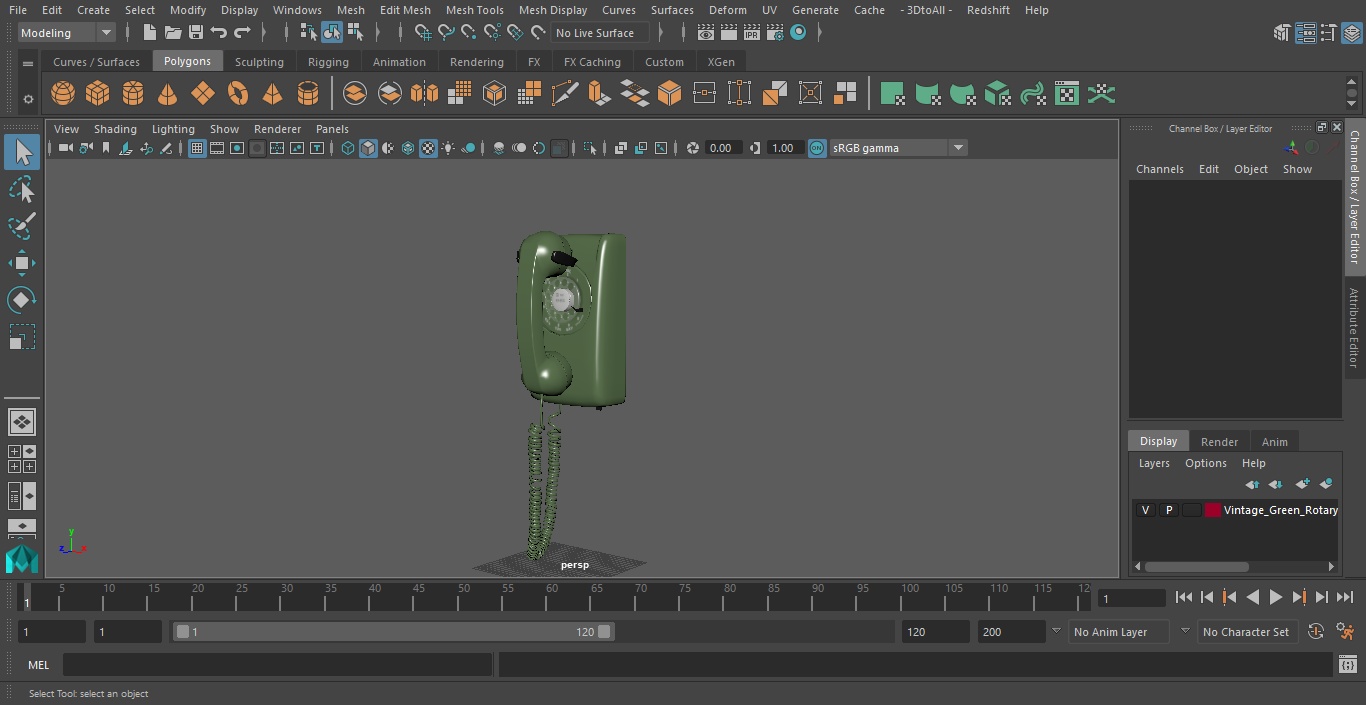
Task: Open Options in the layer editor
Action: (1205, 463)
